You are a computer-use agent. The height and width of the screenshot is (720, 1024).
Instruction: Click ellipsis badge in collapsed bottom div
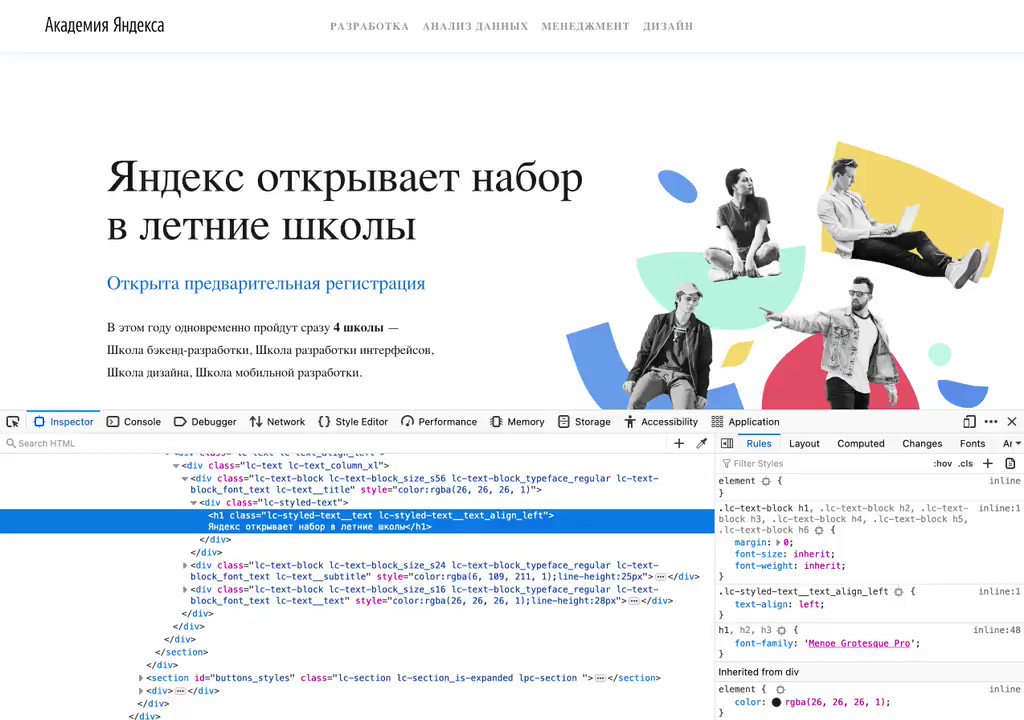[x=180, y=691]
